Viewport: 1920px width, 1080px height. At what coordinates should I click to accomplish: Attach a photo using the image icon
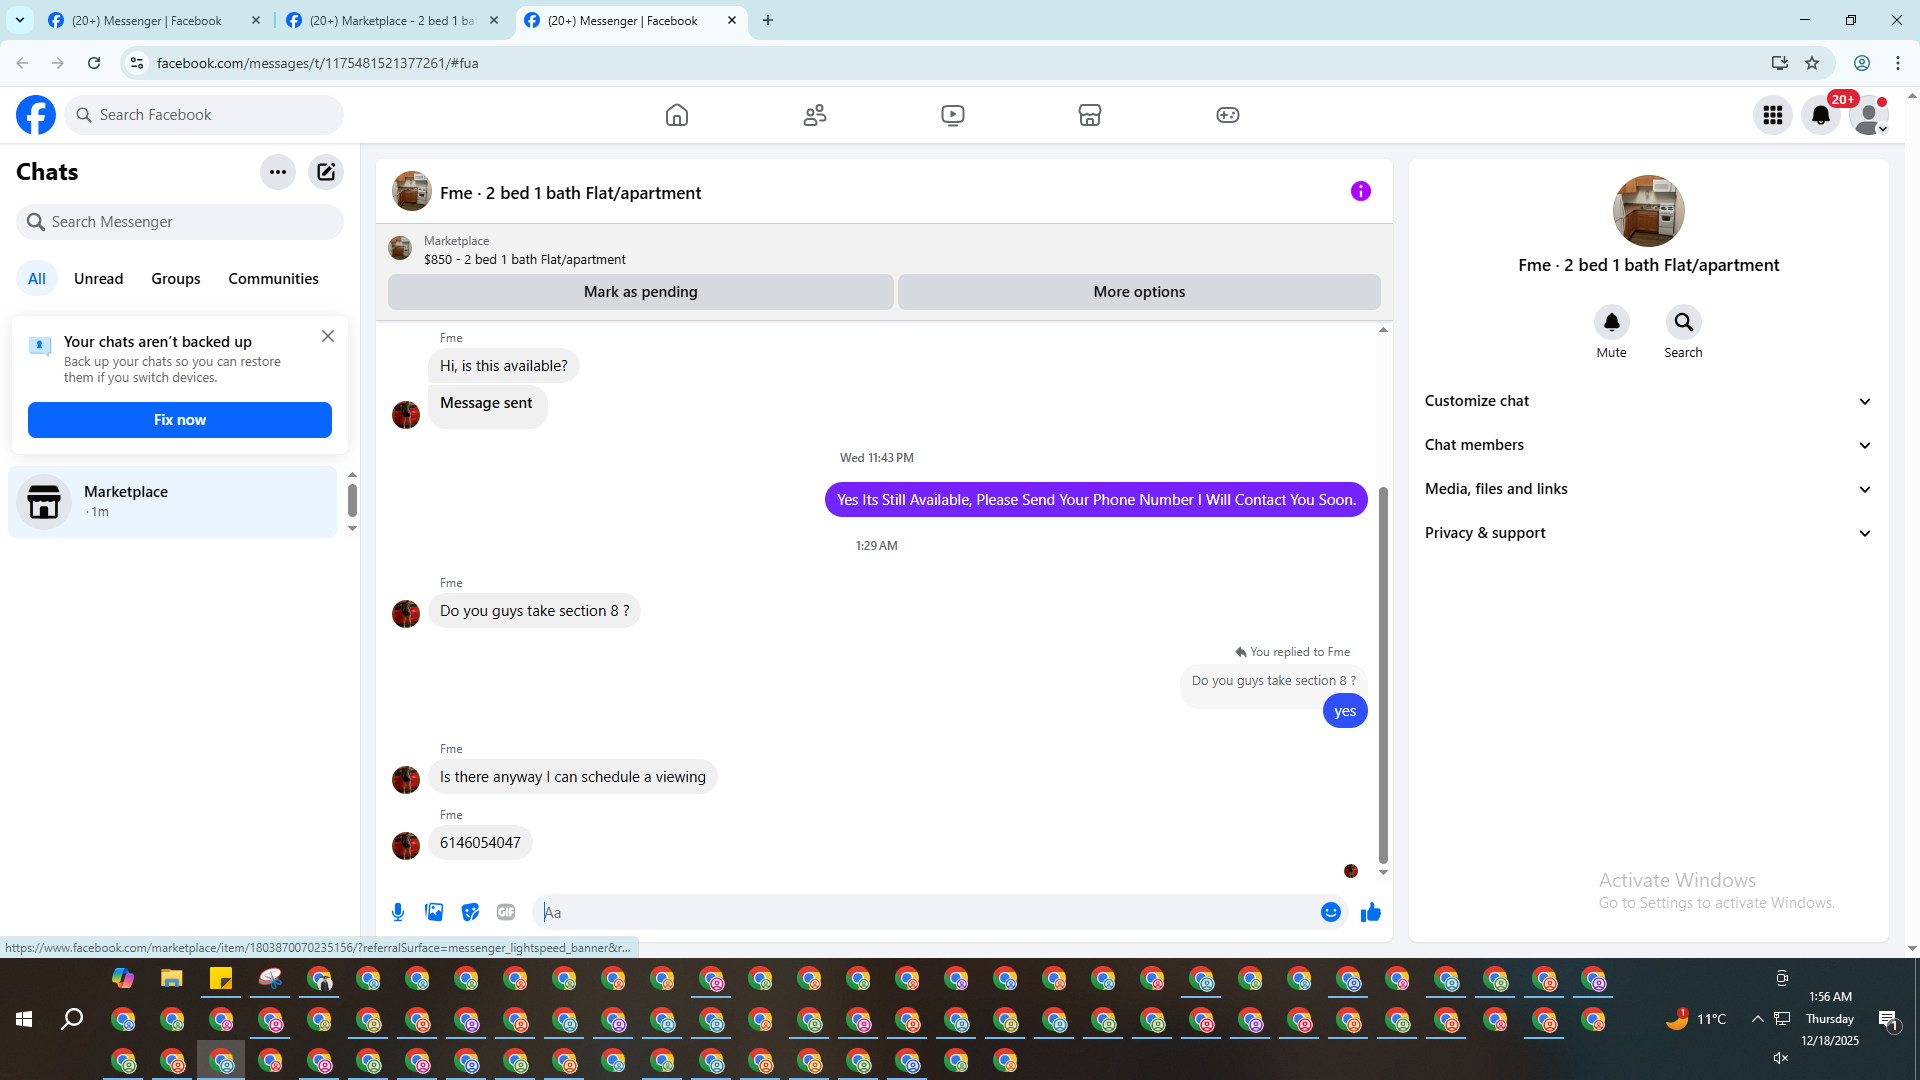coord(434,912)
